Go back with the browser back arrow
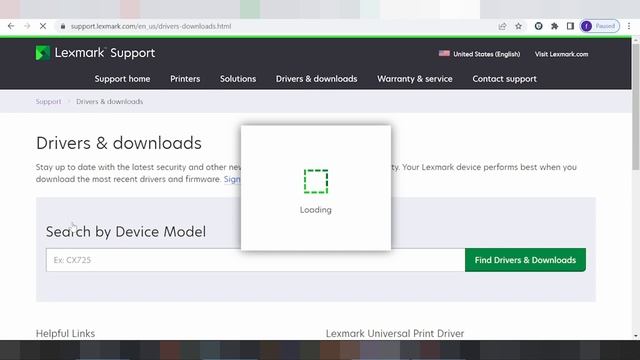Screen dimensions: 640x360 tap(11, 26)
